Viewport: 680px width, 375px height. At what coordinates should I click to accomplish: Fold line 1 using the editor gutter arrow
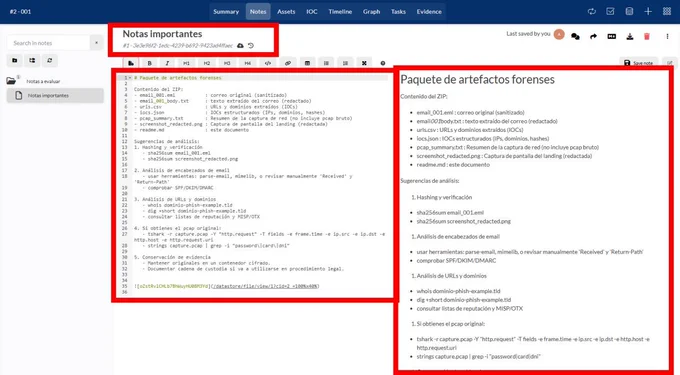coord(129,78)
